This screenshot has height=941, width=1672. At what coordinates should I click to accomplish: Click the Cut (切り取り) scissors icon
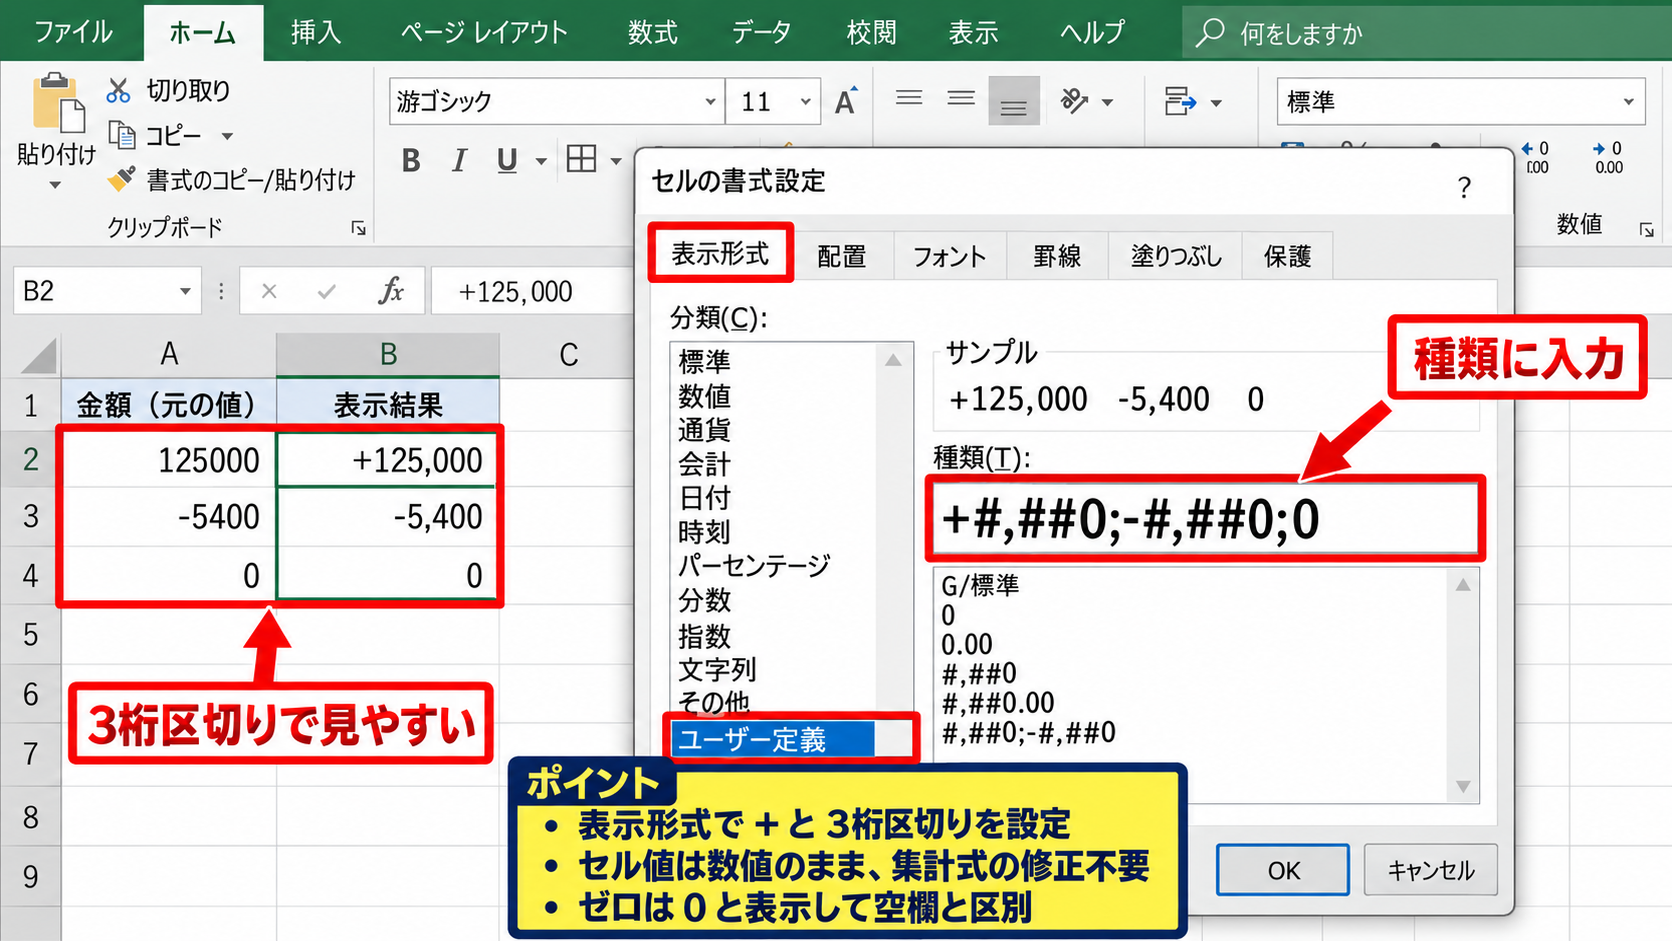tap(119, 91)
